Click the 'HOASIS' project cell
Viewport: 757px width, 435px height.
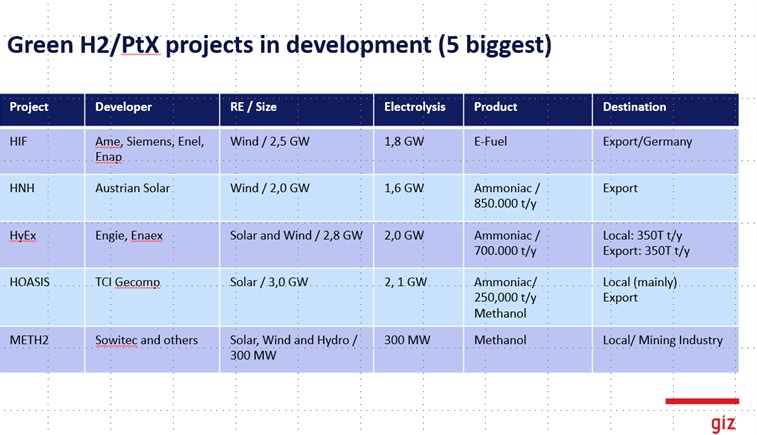click(x=42, y=297)
